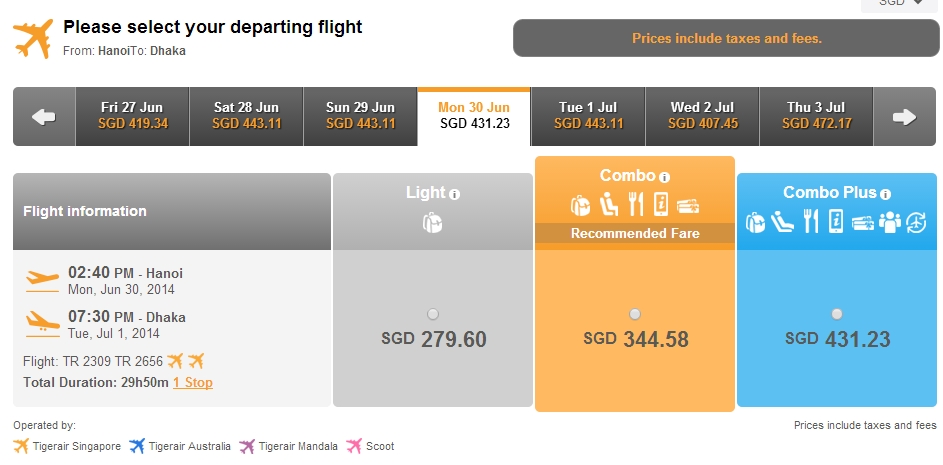Select the Thu 3 Jul date tab
Screen dimensions: 943x465
(816, 117)
